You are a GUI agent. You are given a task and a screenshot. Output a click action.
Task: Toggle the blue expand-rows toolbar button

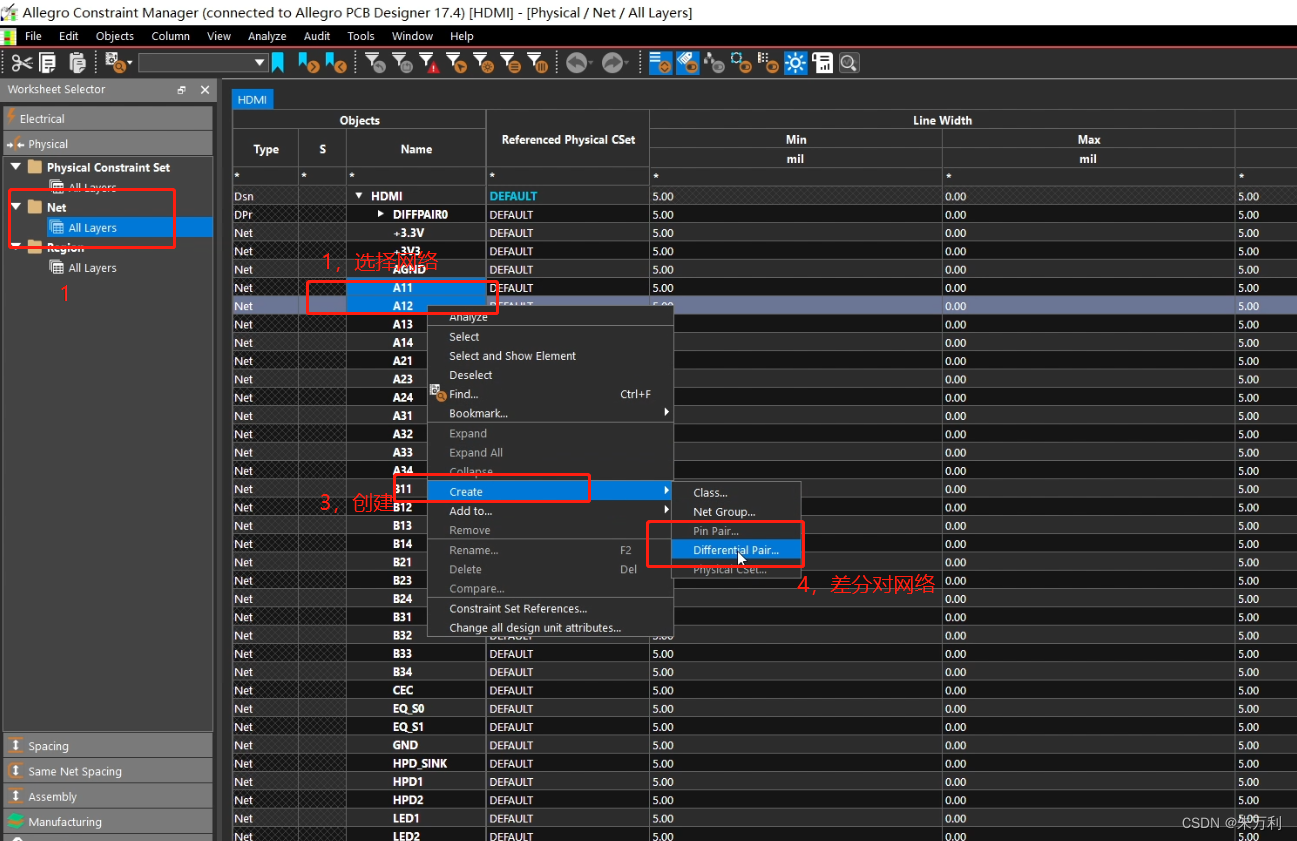[x=661, y=63]
